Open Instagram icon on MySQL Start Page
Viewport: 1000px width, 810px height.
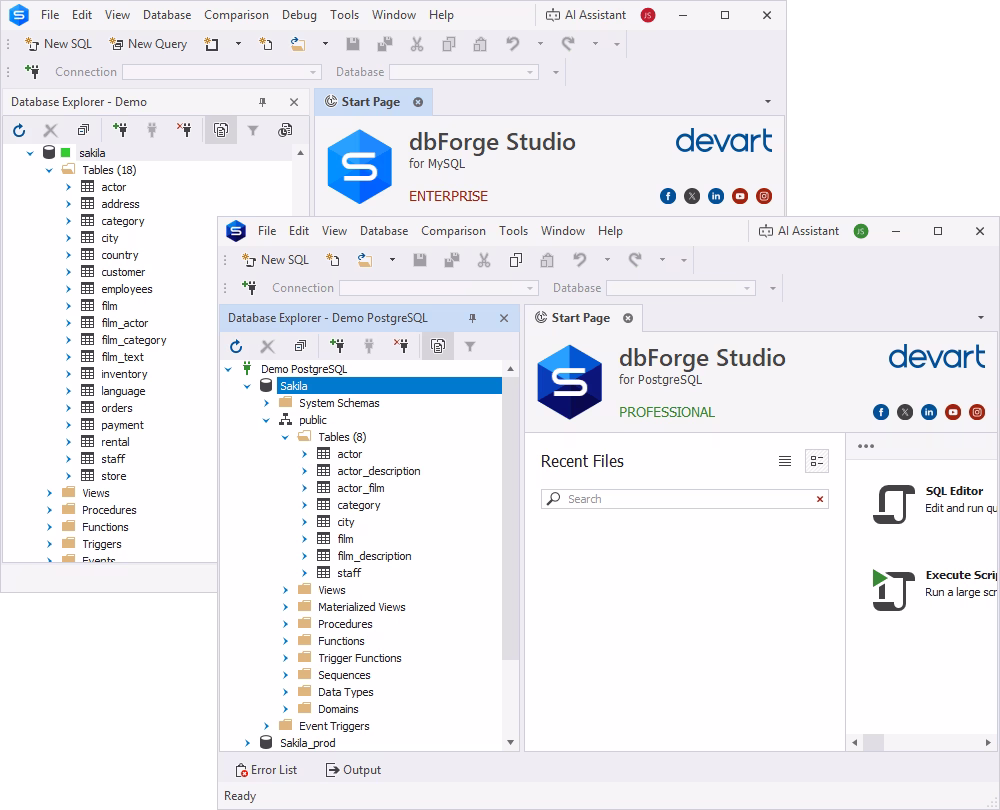pyautogui.click(x=764, y=196)
